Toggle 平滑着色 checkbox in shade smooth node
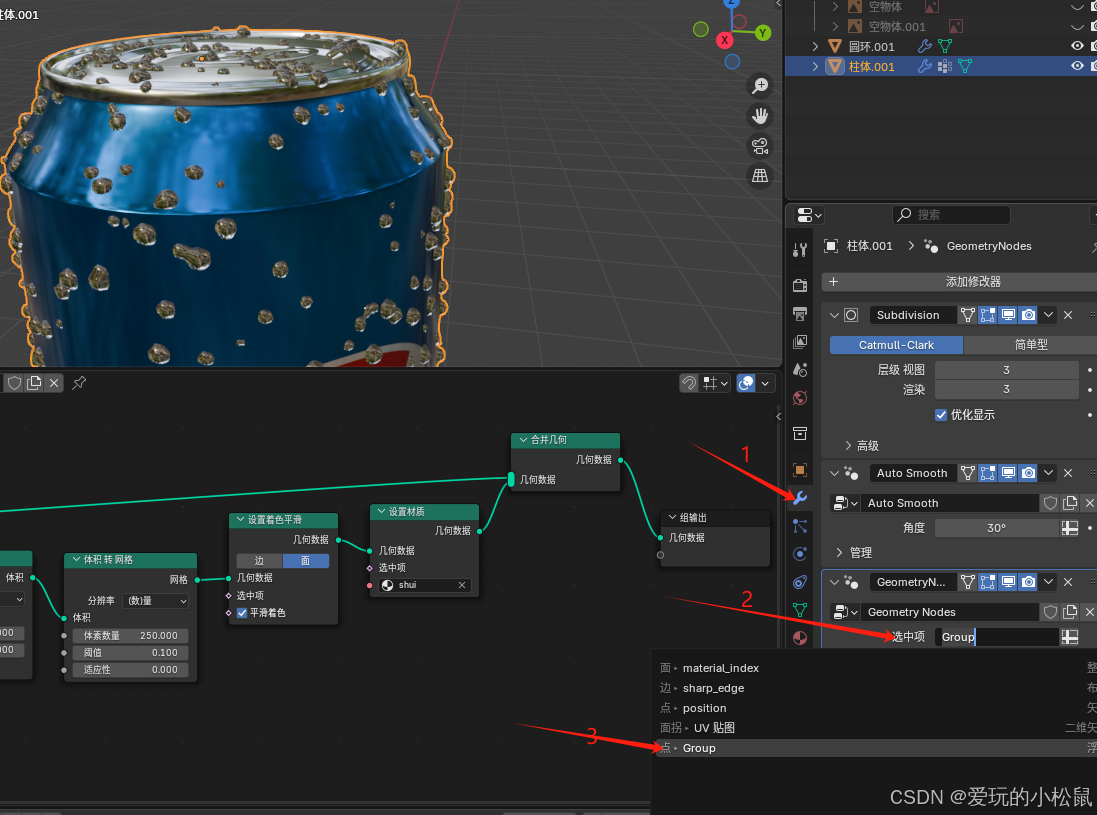This screenshot has height=815, width=1097. point(242,613)
